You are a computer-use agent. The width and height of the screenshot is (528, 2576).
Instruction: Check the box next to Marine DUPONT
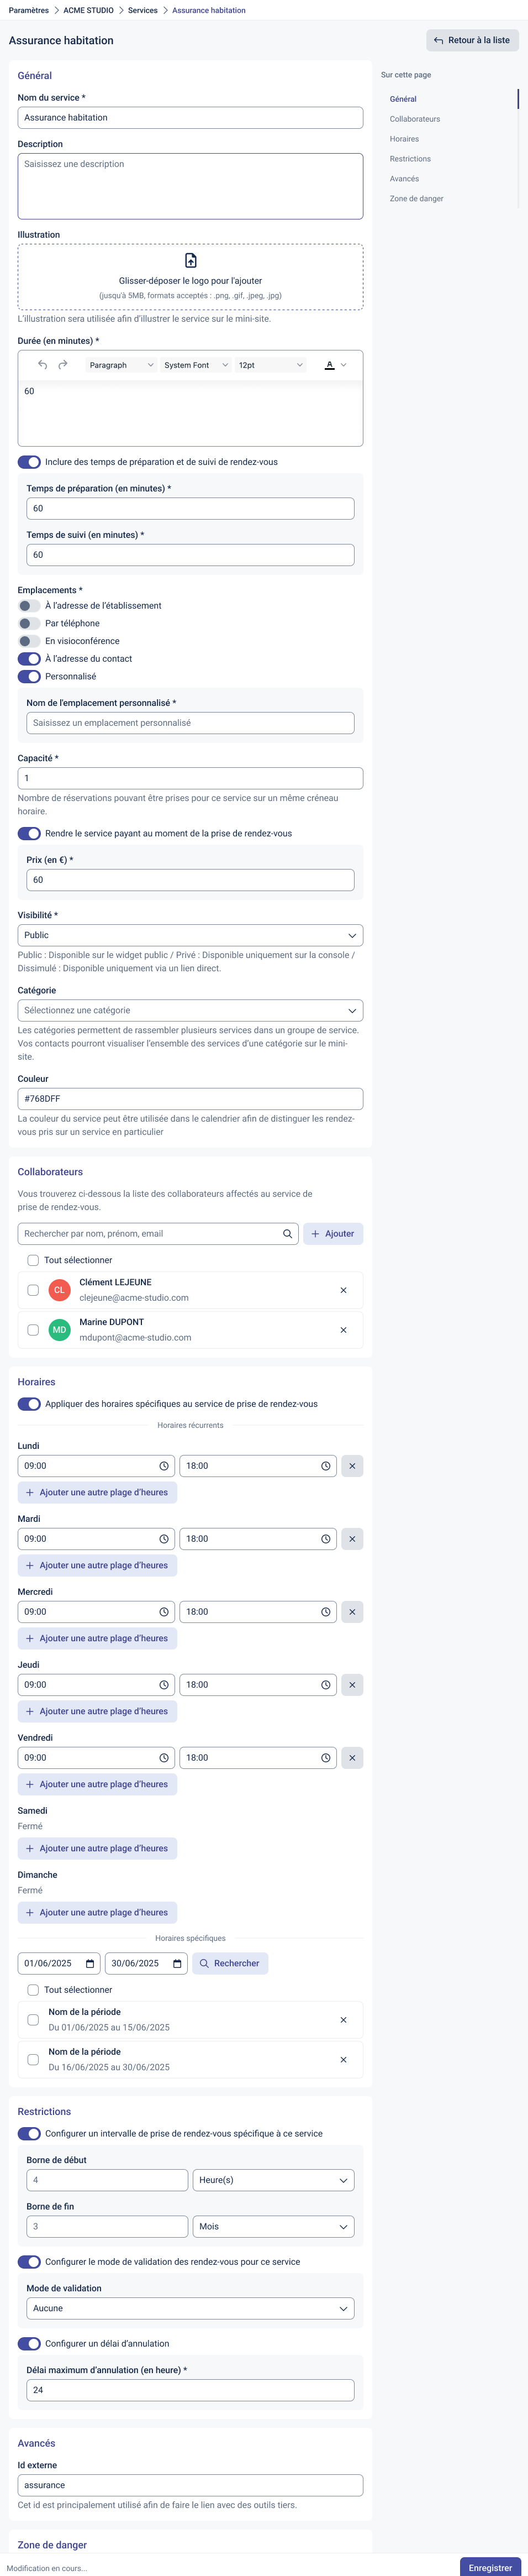[x=33, y=1330]
